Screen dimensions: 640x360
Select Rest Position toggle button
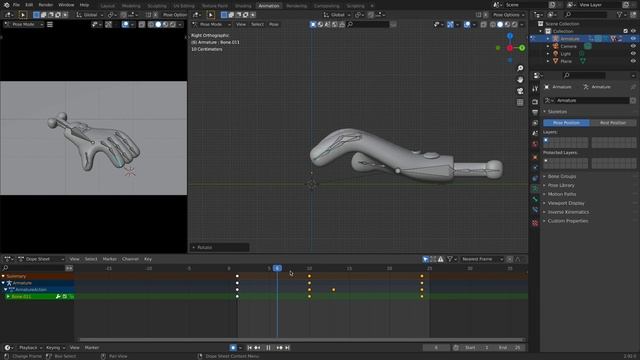(613, 123)
